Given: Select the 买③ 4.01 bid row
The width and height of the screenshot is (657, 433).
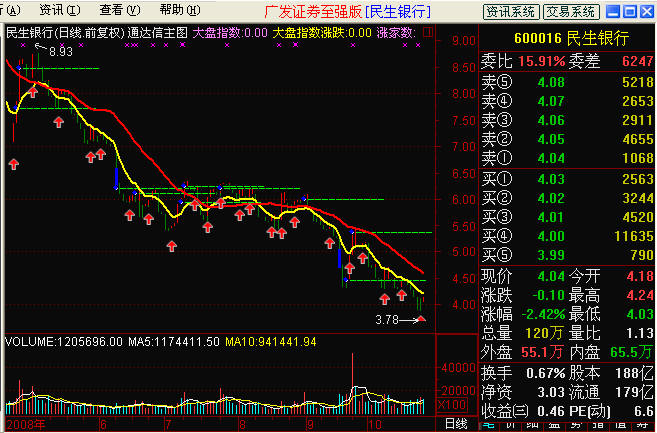Looking at the screenshot, I should [x=567, y=217].
